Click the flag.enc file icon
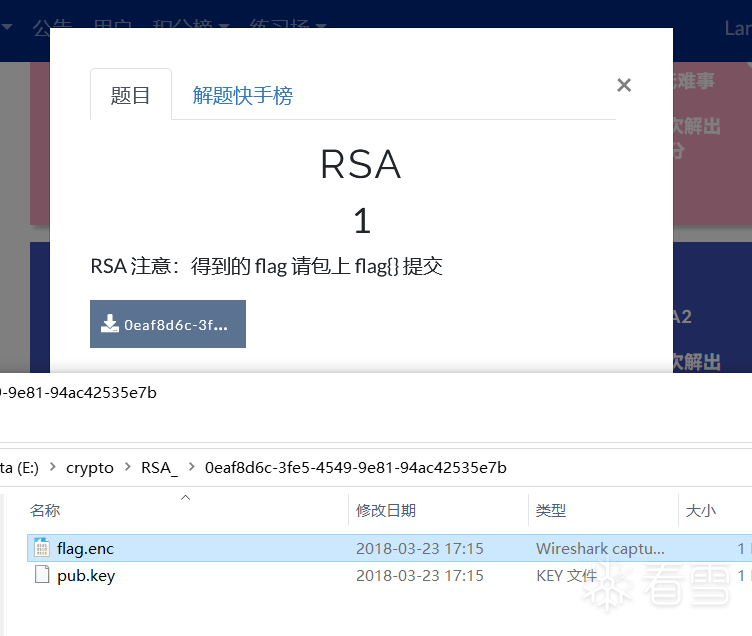This screenshot has height=636, width=752. 42,548
